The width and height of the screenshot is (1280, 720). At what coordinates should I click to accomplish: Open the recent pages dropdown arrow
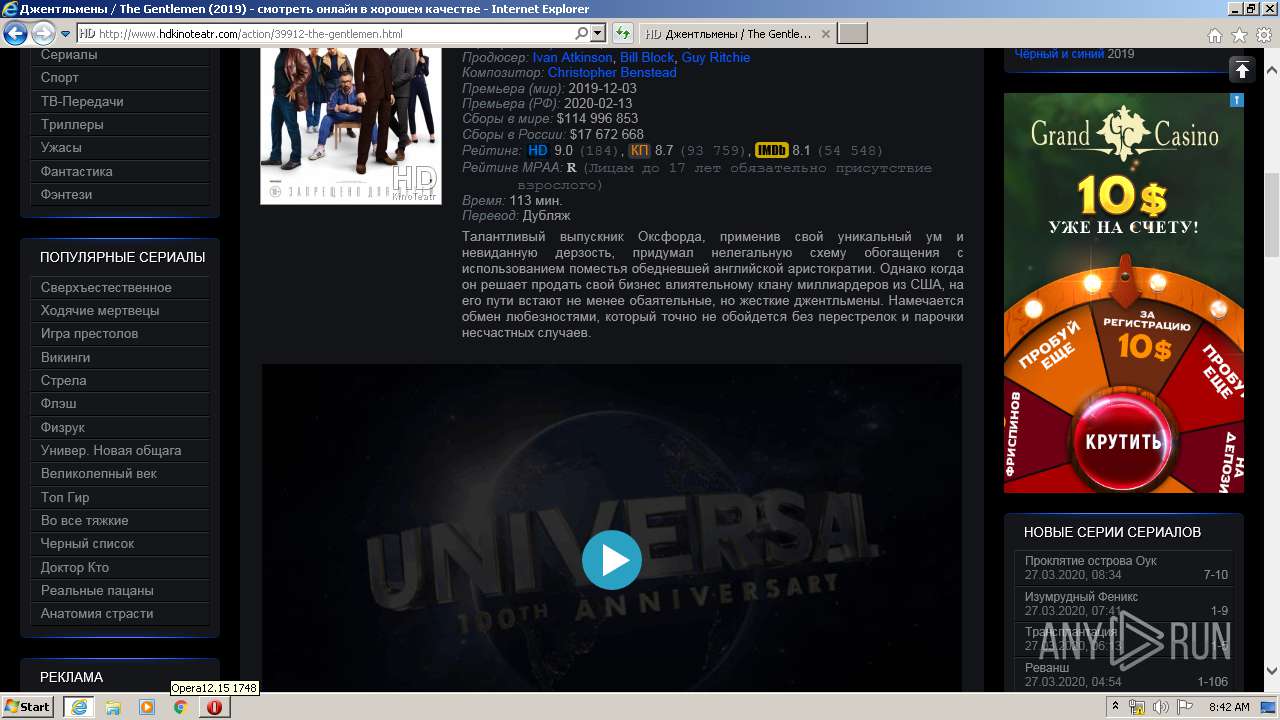pos(65,34)
